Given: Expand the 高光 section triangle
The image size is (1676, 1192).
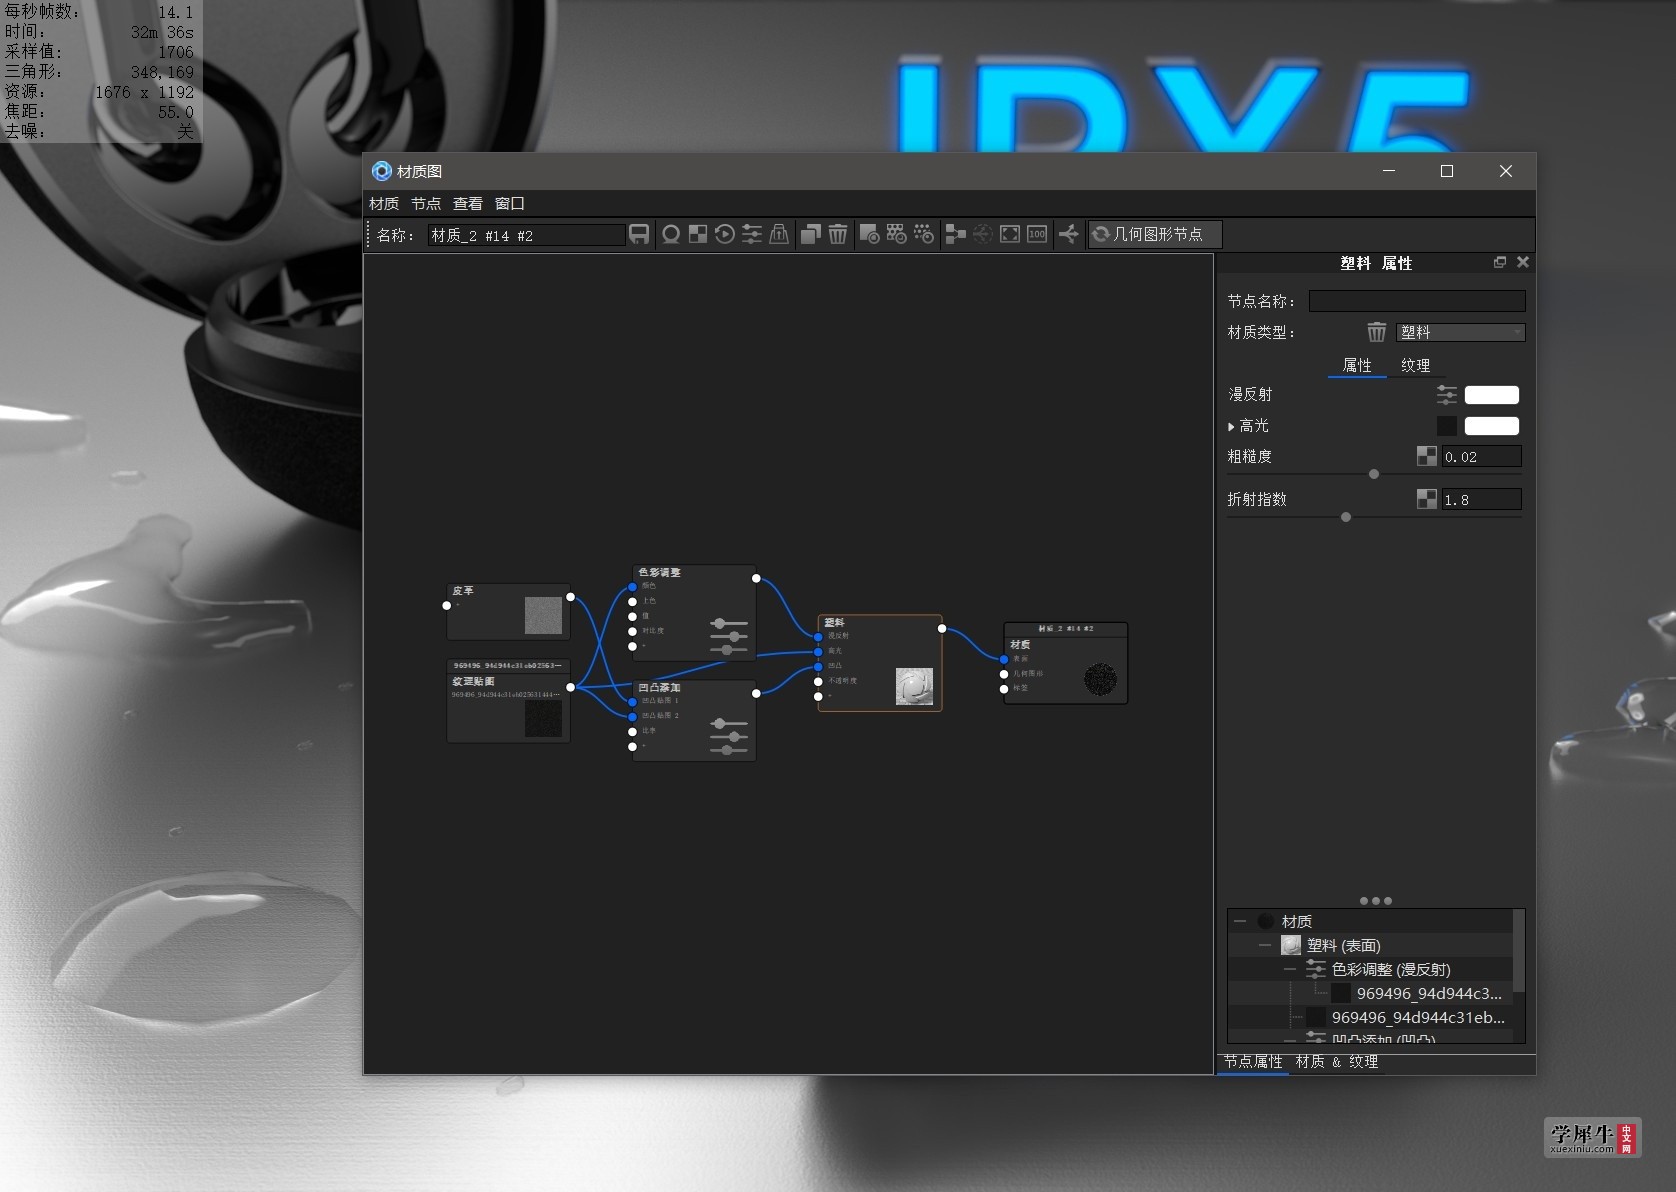Looking at the screenshot, I should [1231, 426].
